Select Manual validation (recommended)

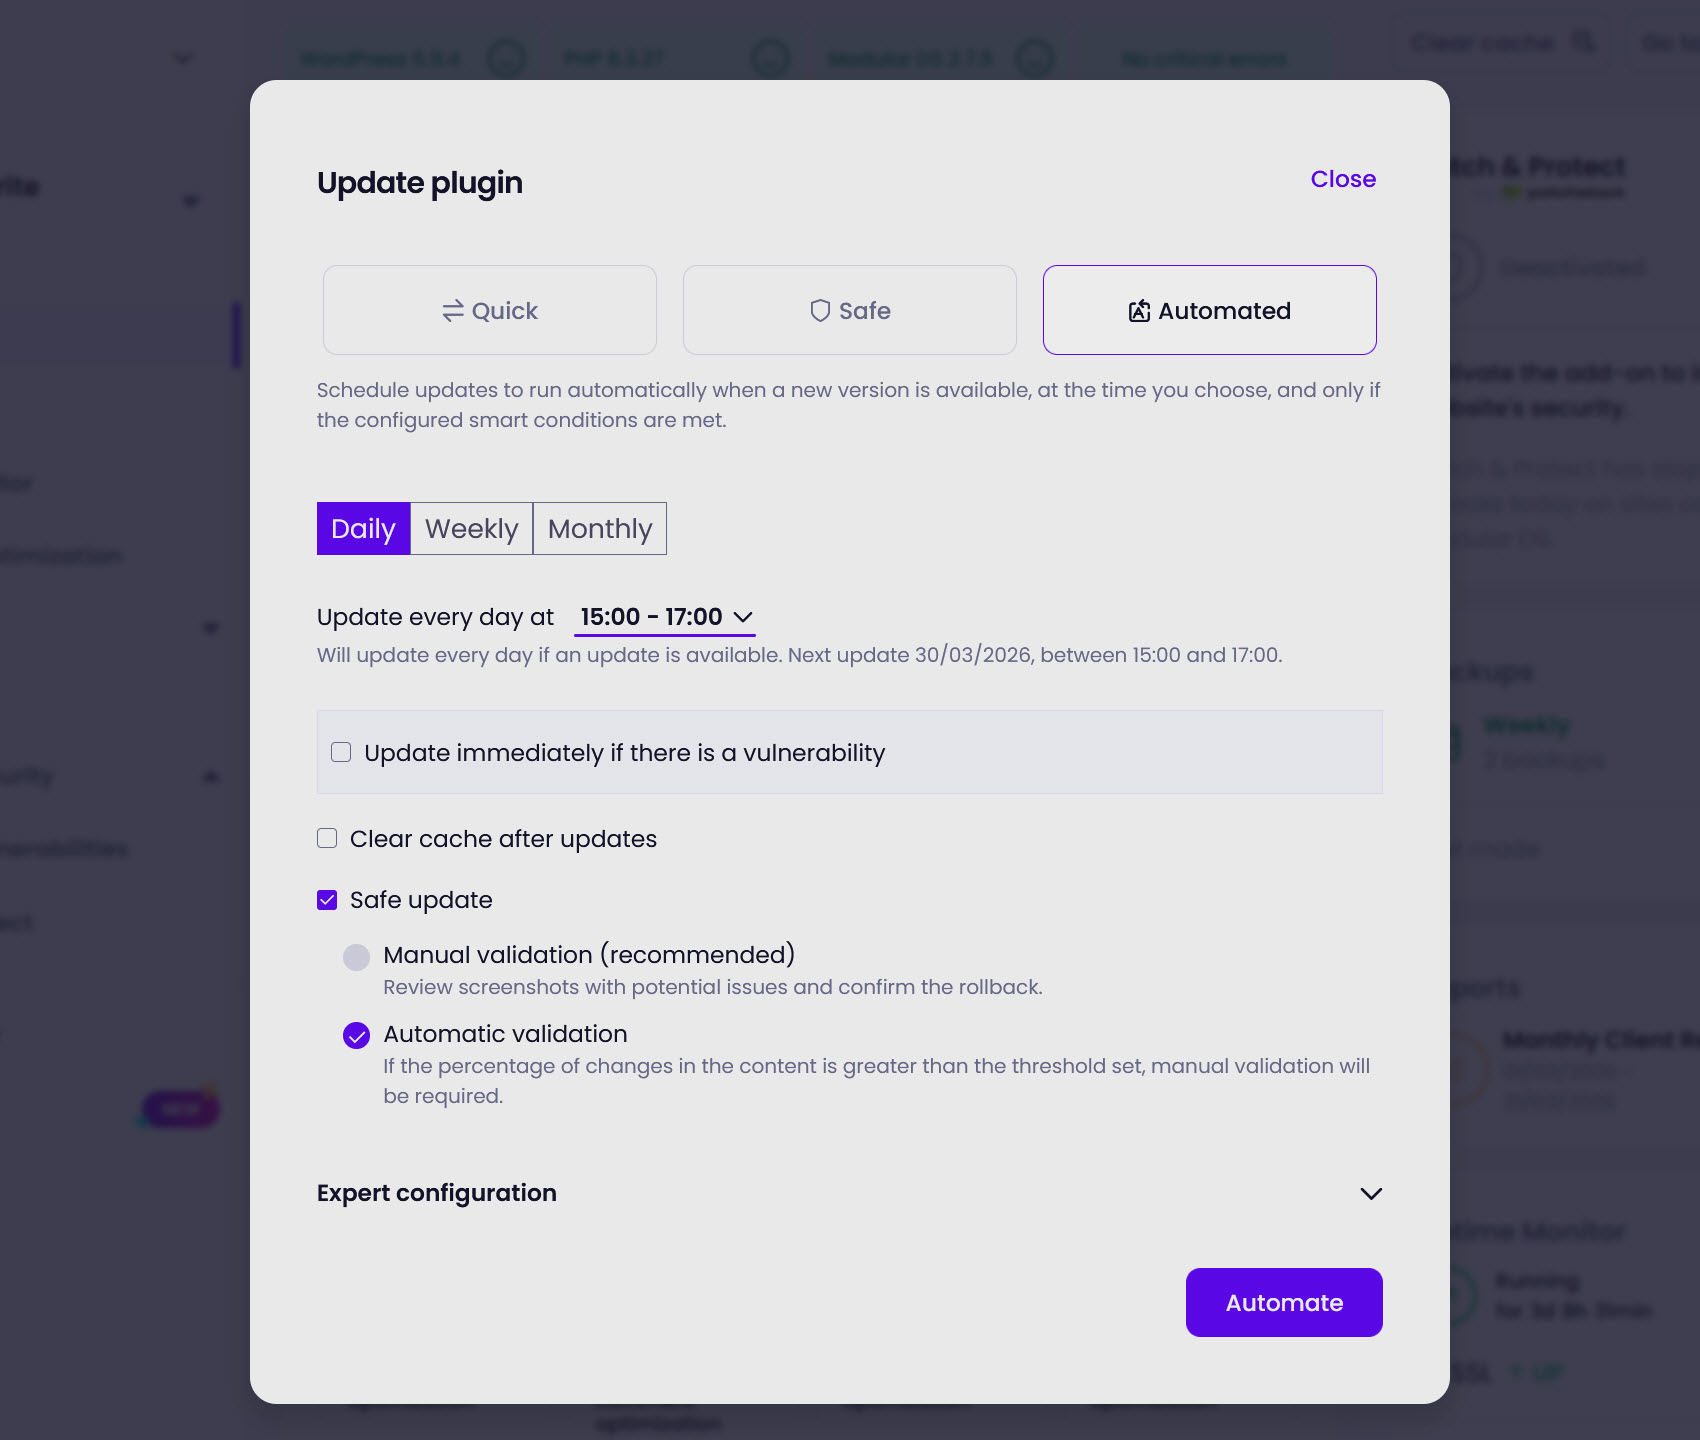pyautogui.click(x=356, y=957)
